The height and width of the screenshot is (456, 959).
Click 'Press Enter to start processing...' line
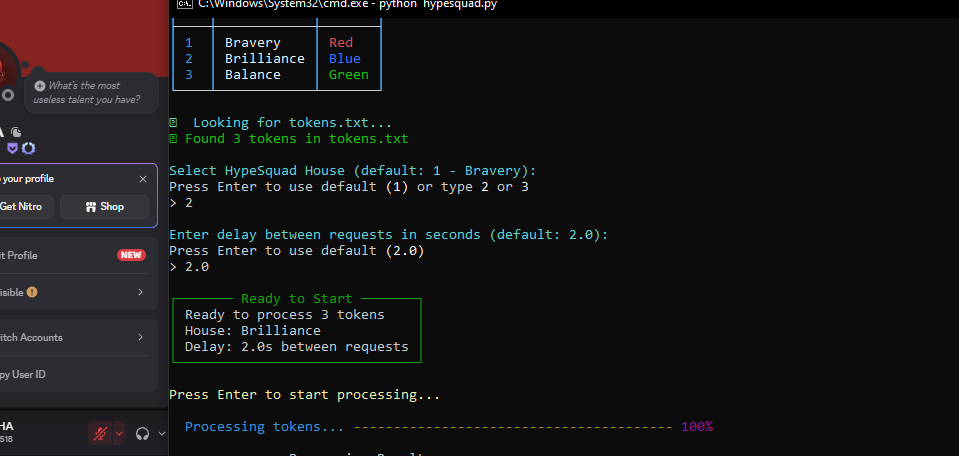coord(305,395)
